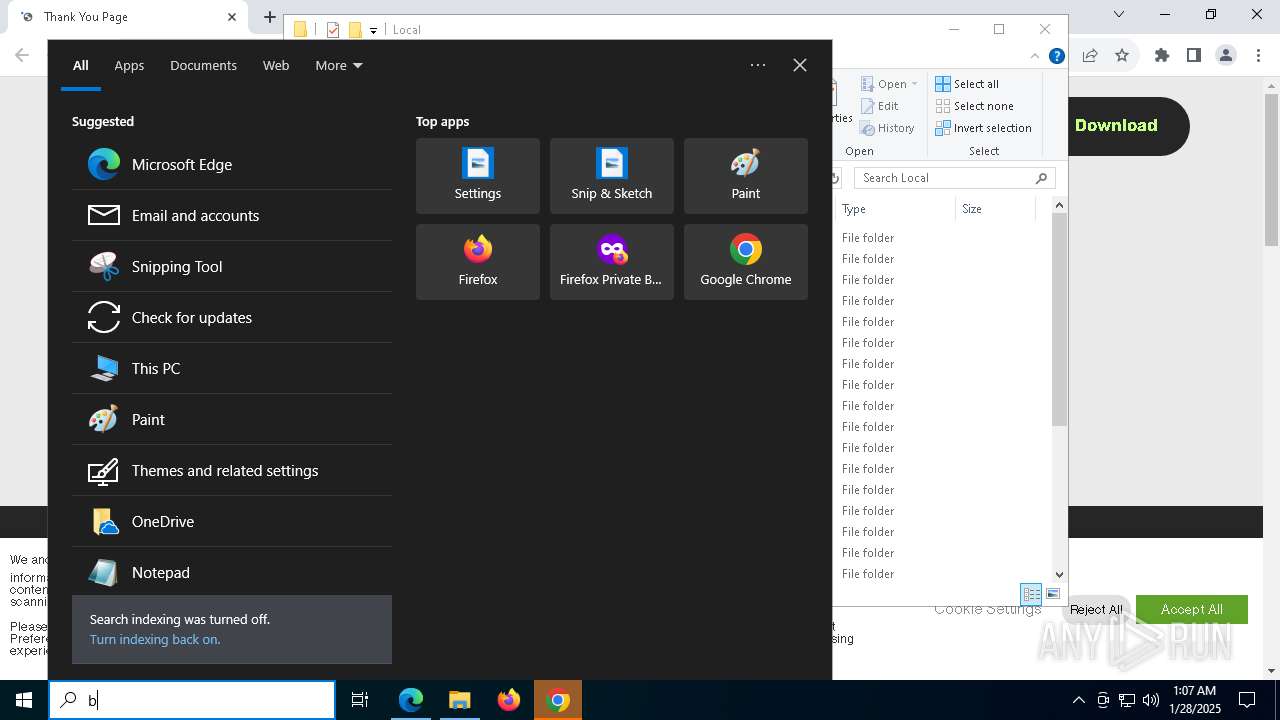Open notification center on taskbar
This screenshot has height=720, width=1280.
[x=1247, y=700]
